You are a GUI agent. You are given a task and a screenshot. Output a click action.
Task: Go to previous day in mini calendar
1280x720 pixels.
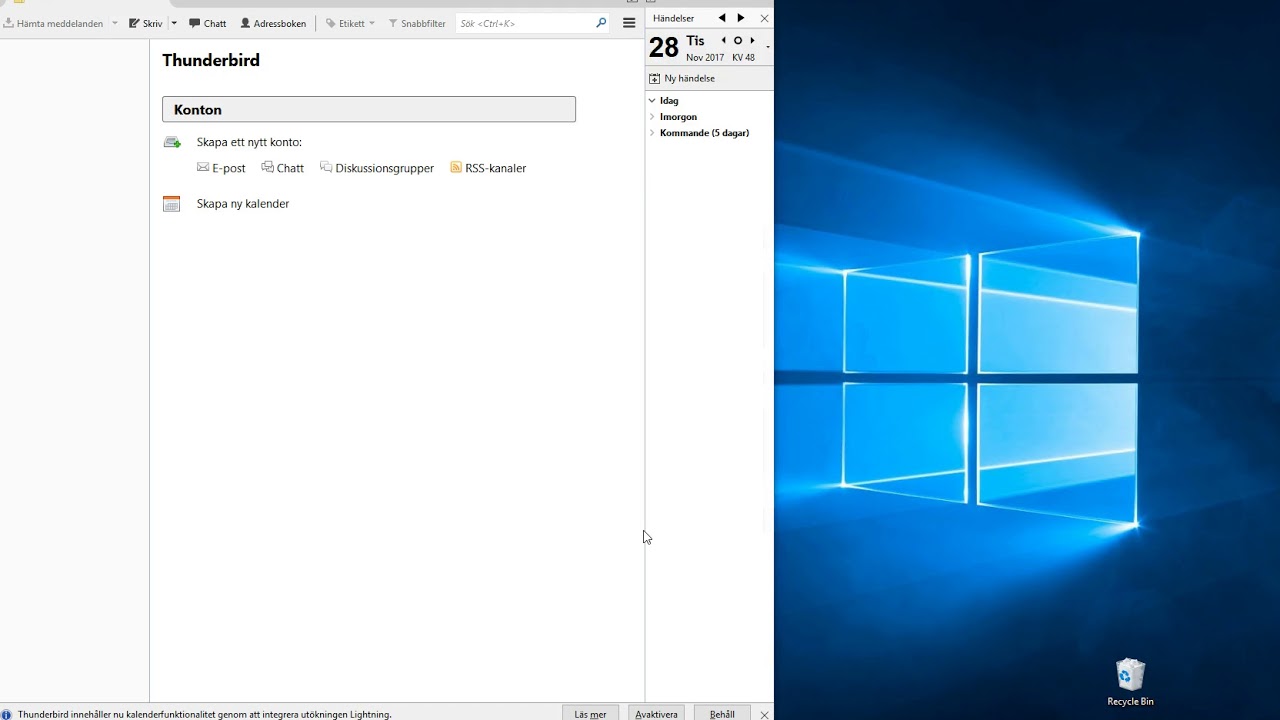click(724, 41)
